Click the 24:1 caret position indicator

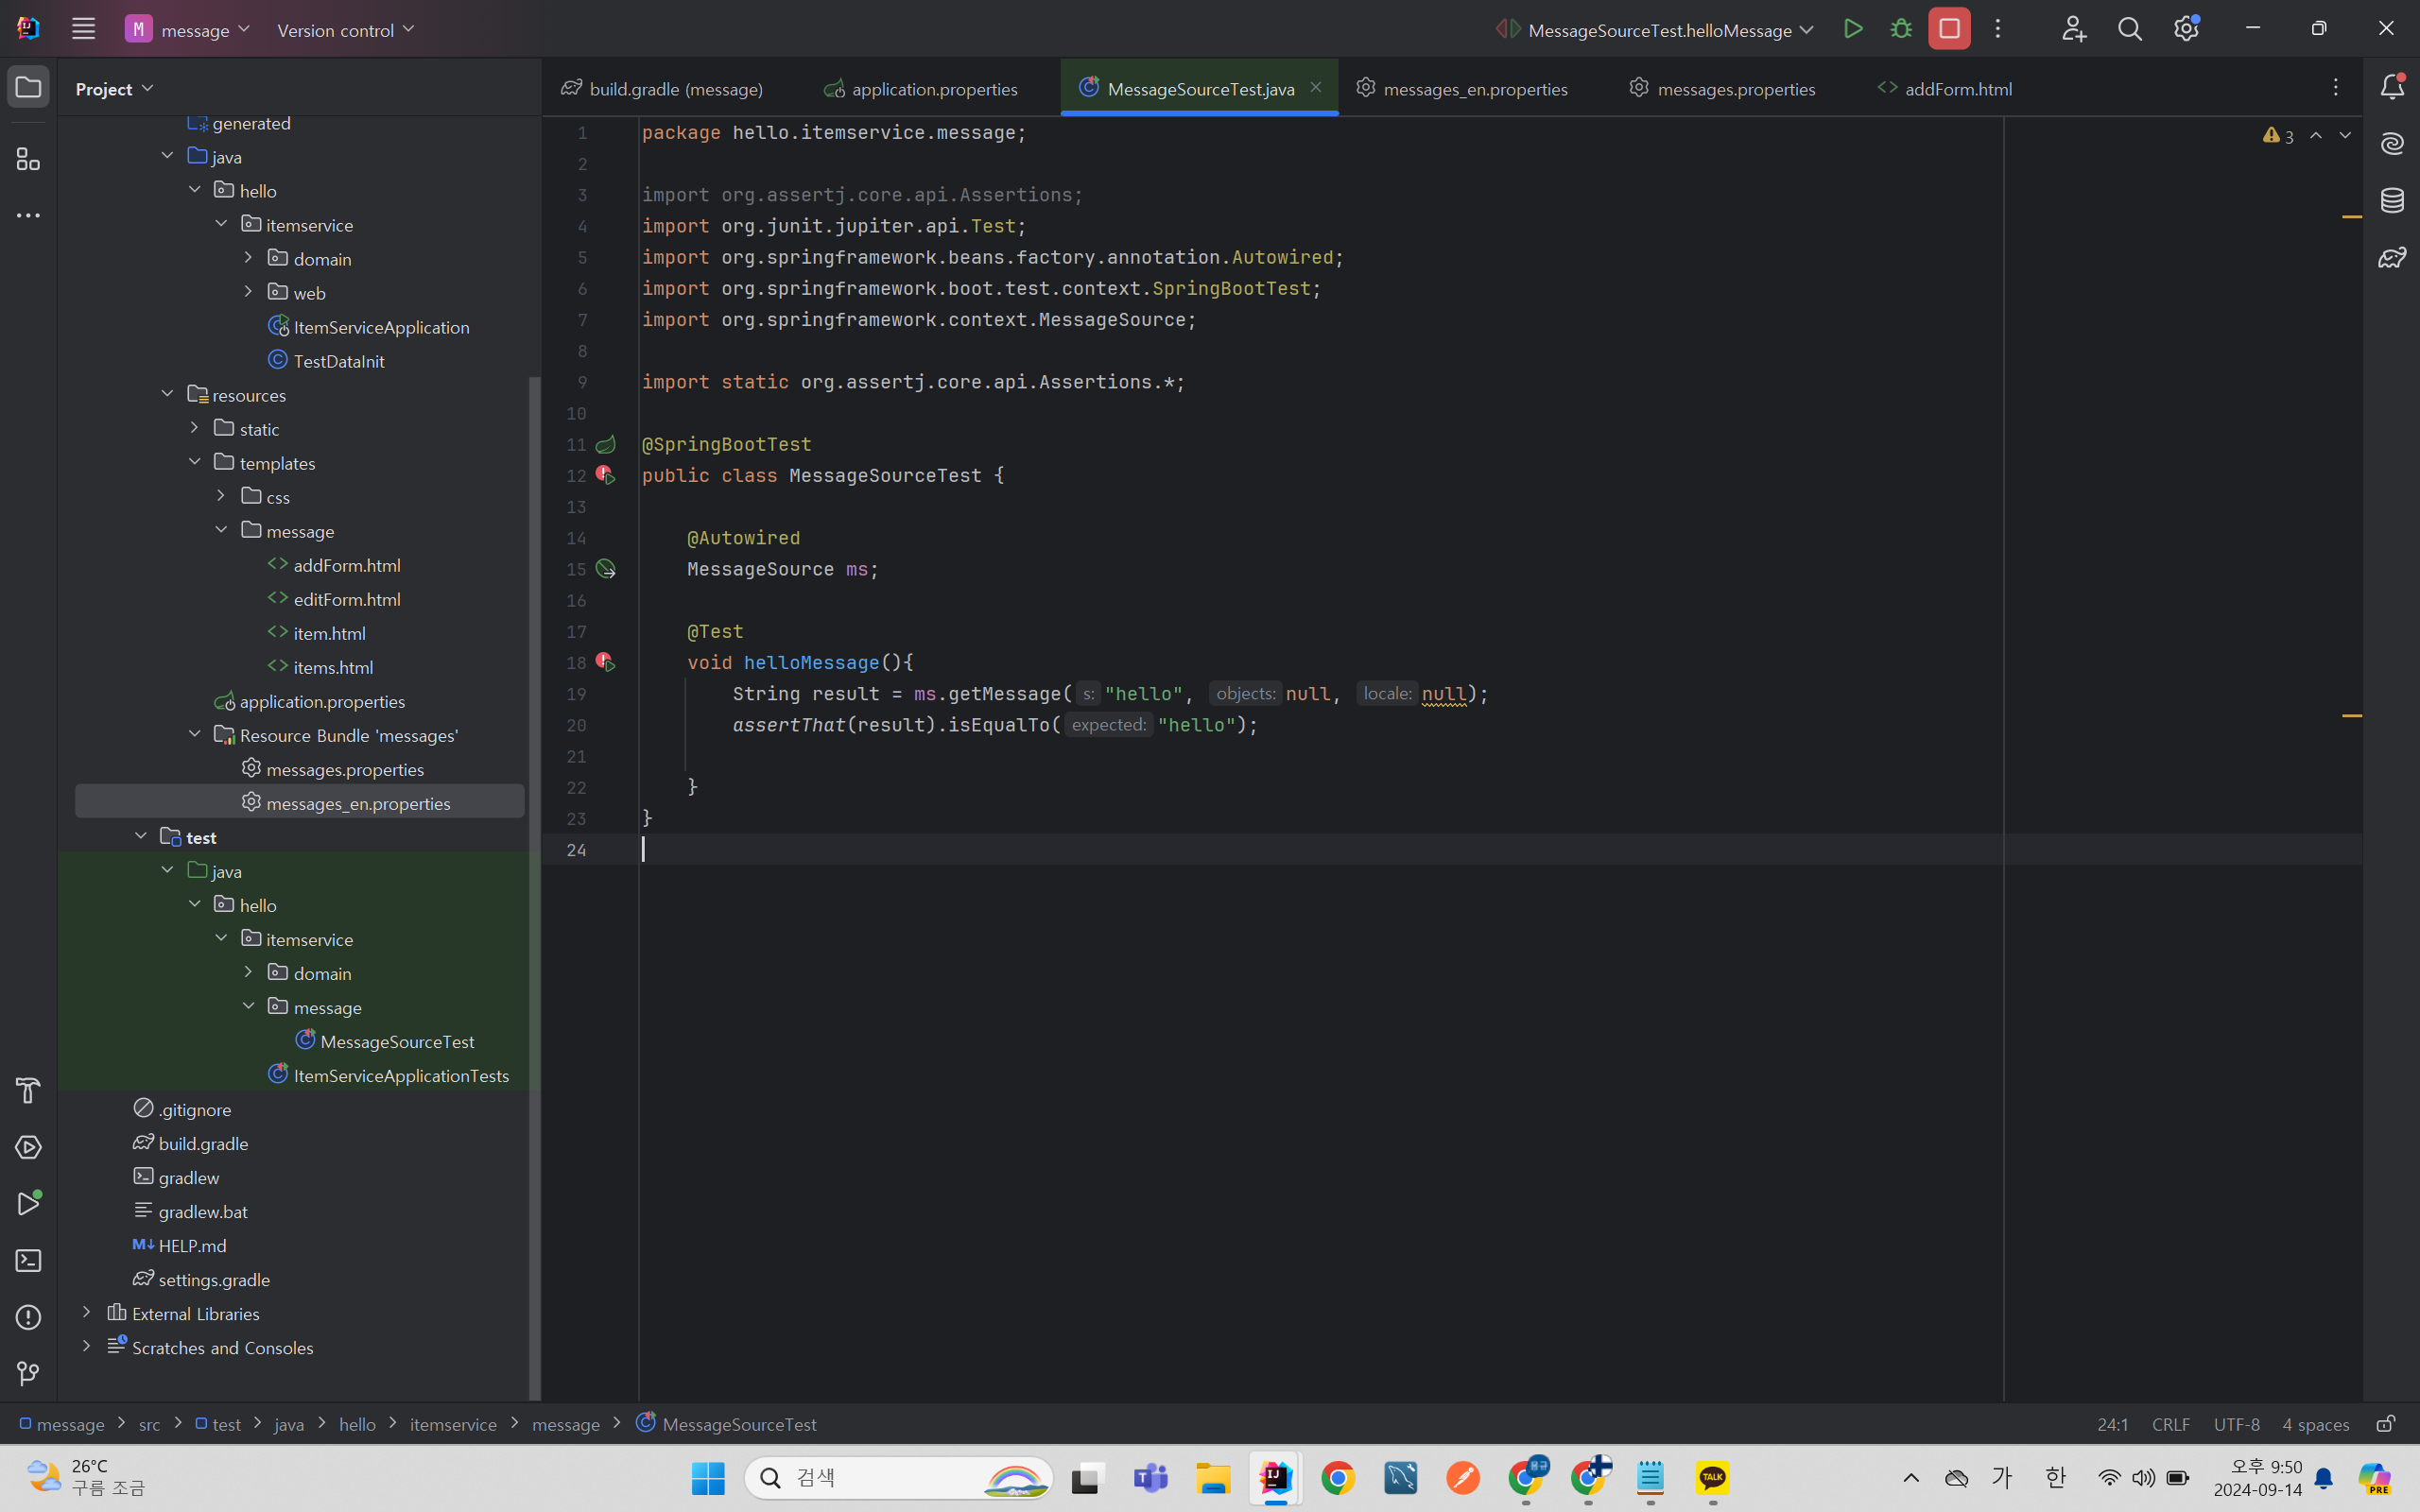[x=2112, y=1424]
